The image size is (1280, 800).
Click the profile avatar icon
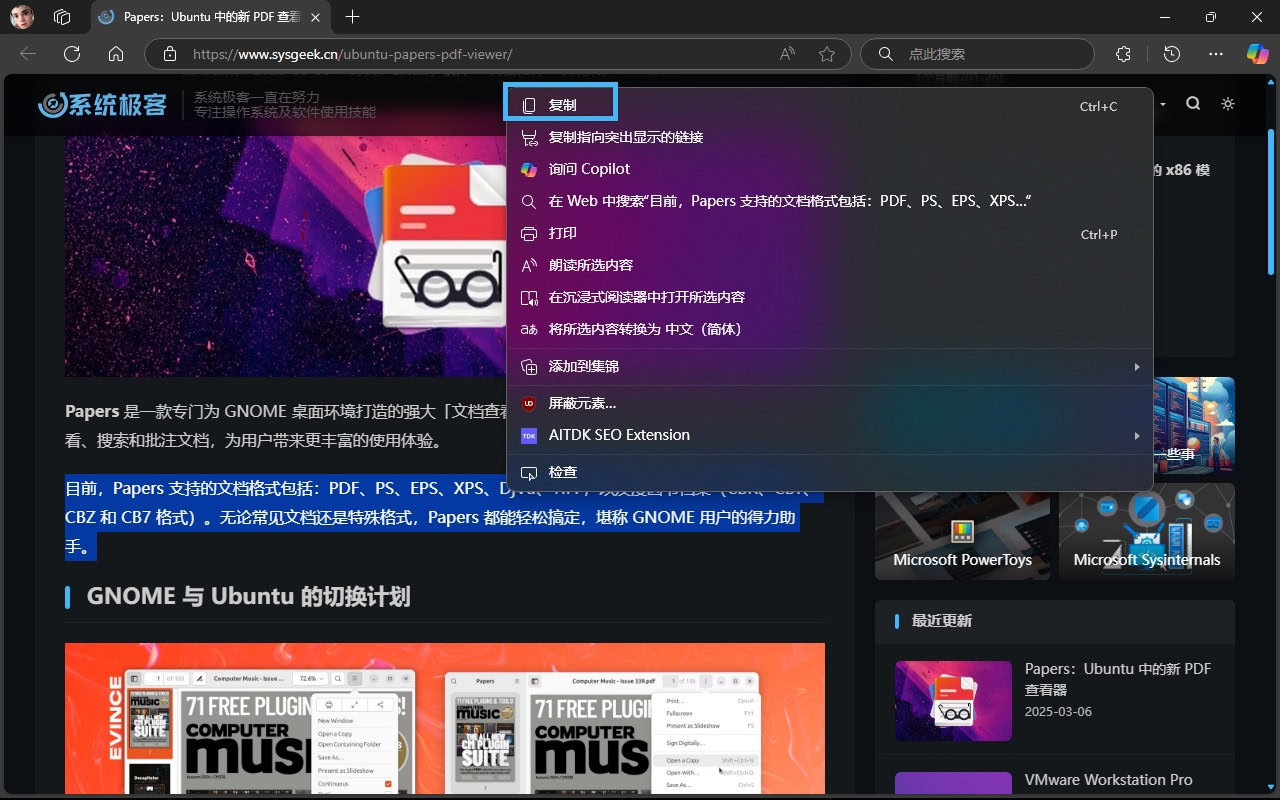coord(22,17)
